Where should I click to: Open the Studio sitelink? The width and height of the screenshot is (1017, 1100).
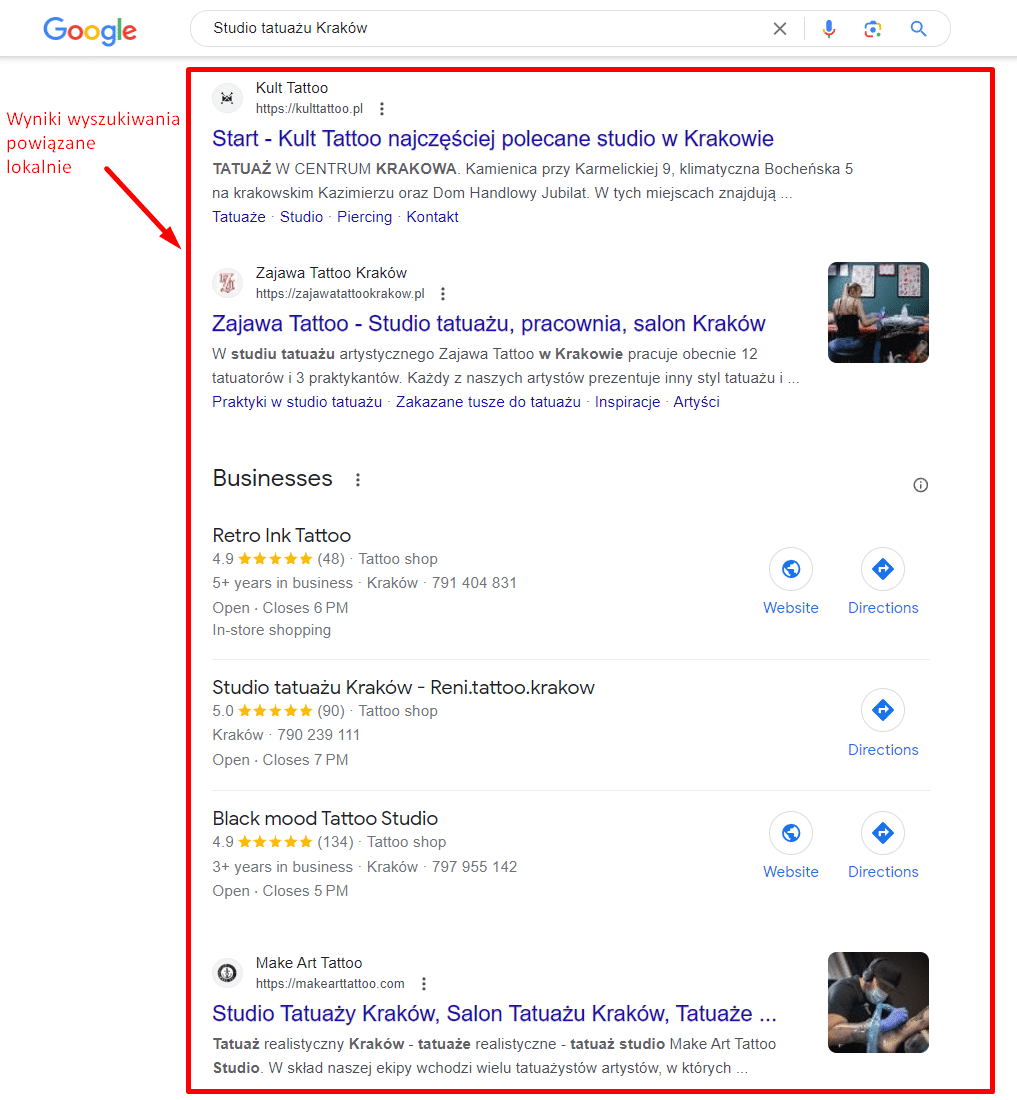point(302,217)
